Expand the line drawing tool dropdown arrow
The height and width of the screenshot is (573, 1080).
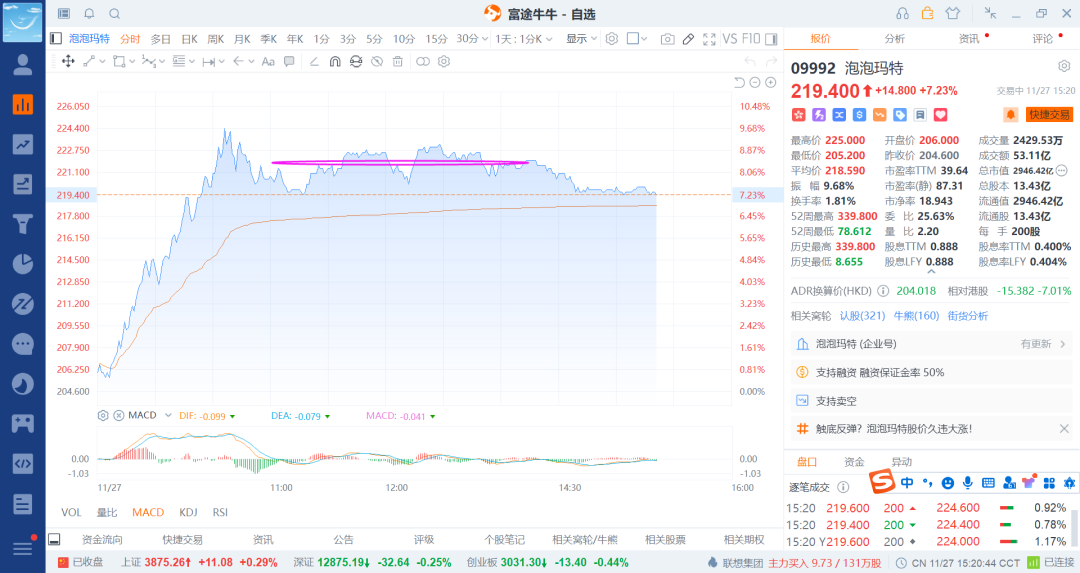tap(103, 61)
